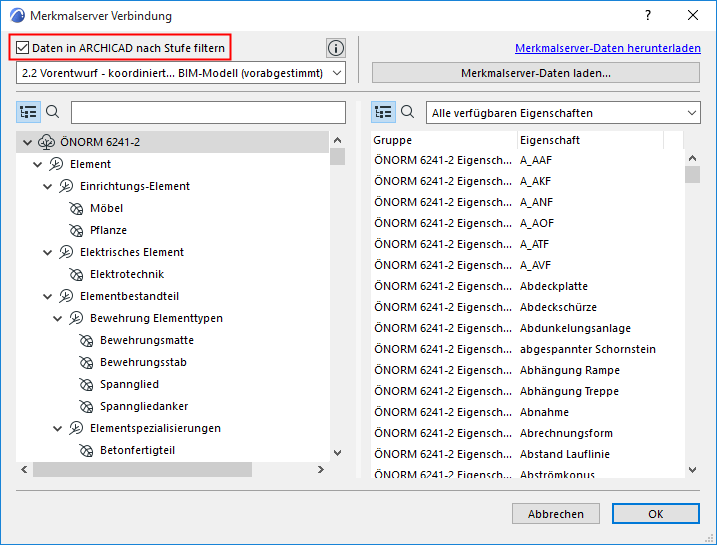Click the Elektrisches Element branch icon
Image resolution: width=717 pixels, height=545 pixels.
(66, 252)
